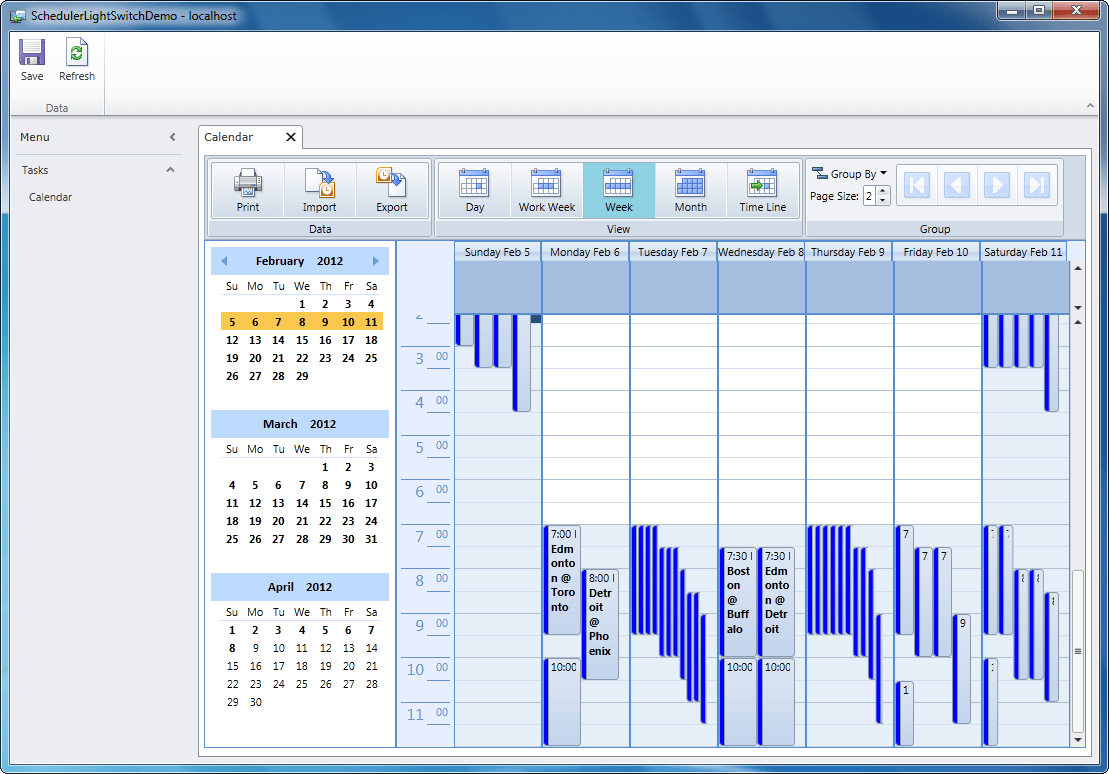Image resolution: width=1109 pixels, height=774 pixels.
Task: Select February 15 in the date navigator
Action: [x=302, y=340]
